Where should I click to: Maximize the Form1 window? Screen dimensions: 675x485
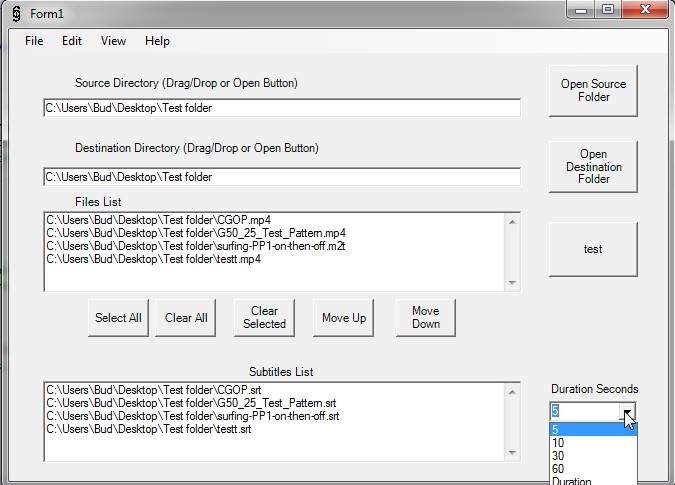pyautogui.click(x=608, y=9)
